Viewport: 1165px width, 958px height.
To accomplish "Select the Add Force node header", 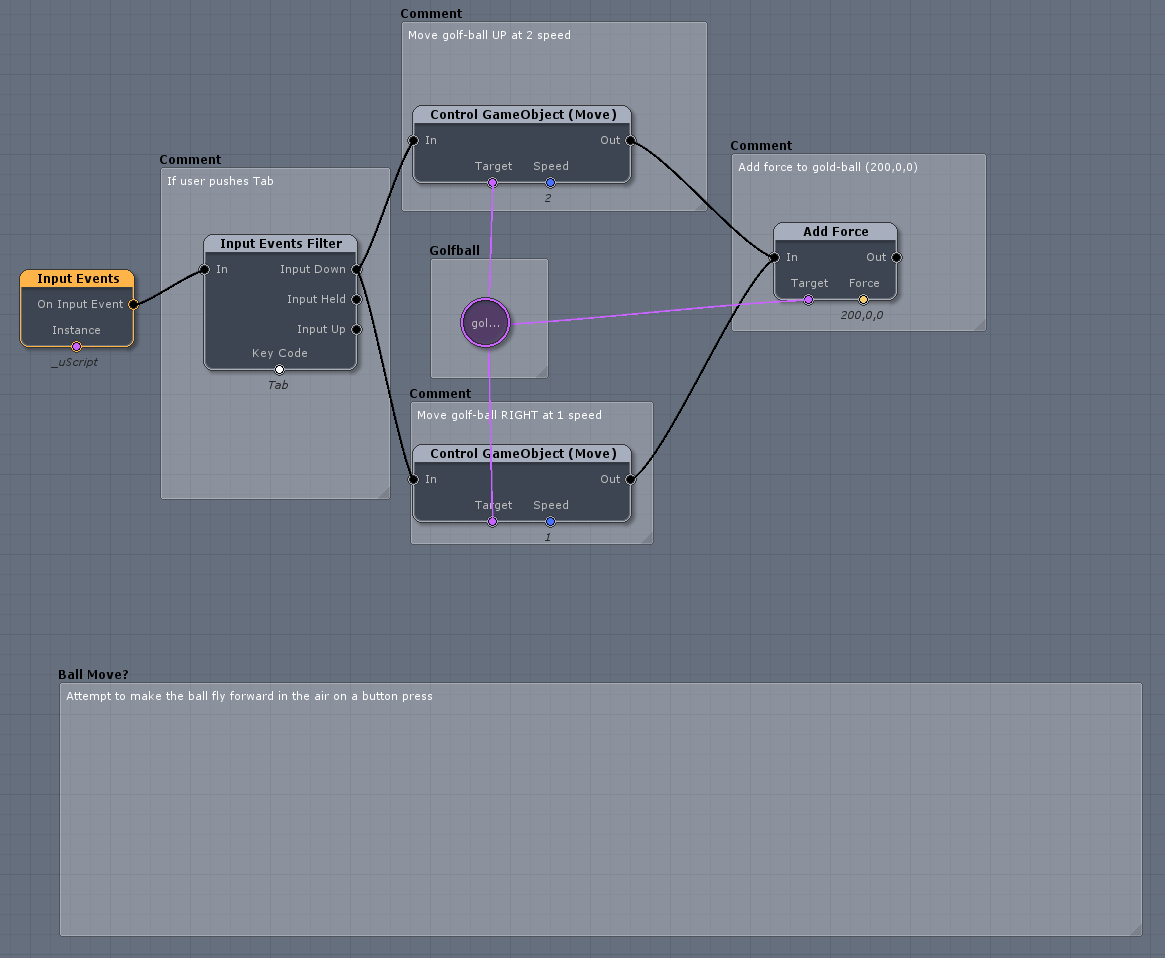I will tap(835, 232).
